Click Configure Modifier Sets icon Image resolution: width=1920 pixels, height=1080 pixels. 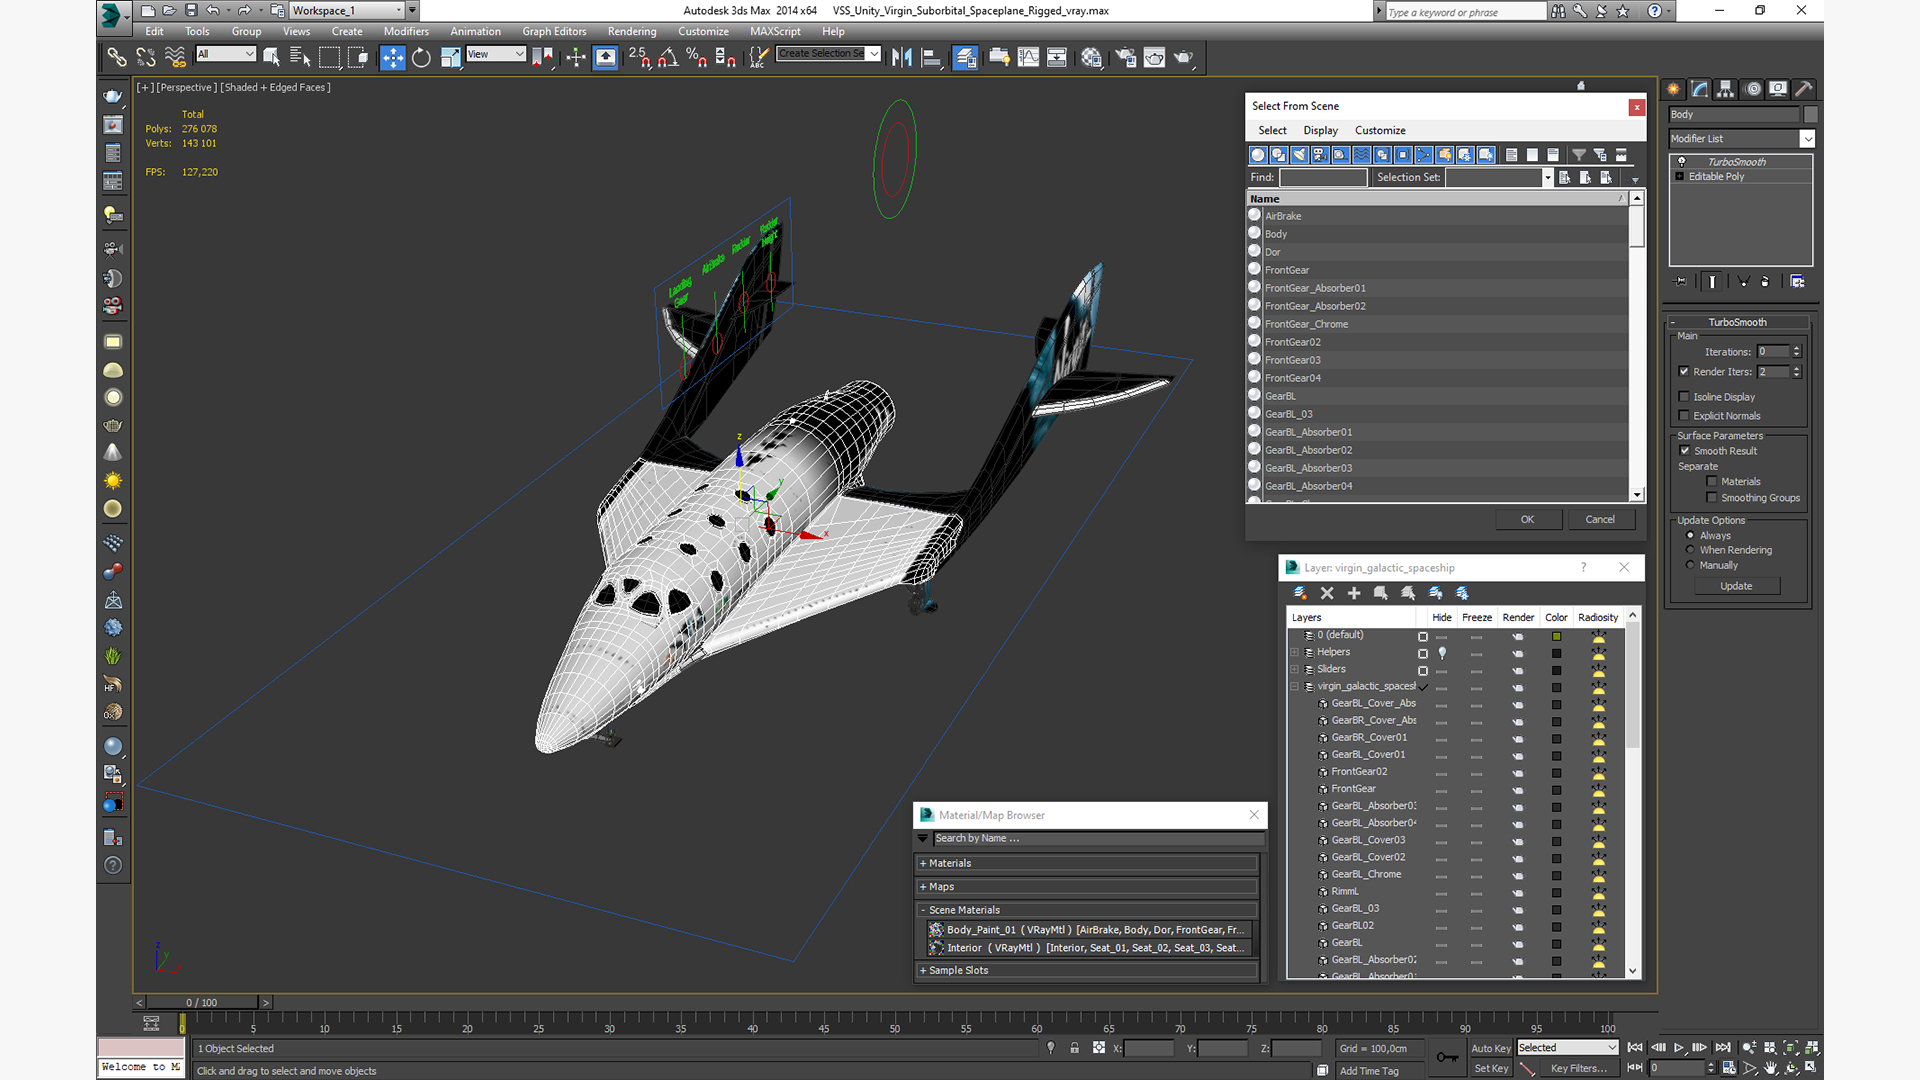pyautogui.click(x=1797, y=282)
